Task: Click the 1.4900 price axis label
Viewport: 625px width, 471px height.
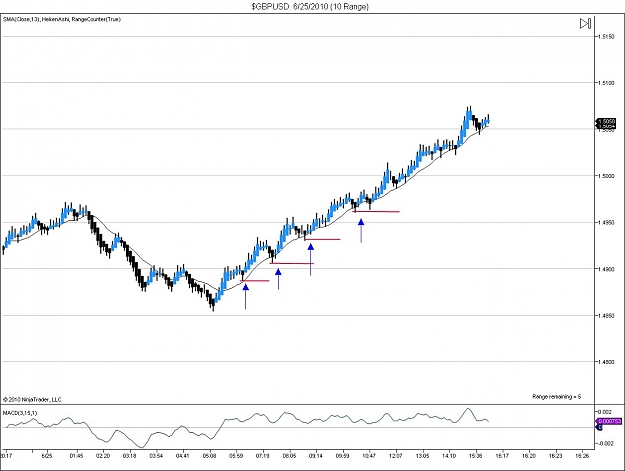Action: 606,269
